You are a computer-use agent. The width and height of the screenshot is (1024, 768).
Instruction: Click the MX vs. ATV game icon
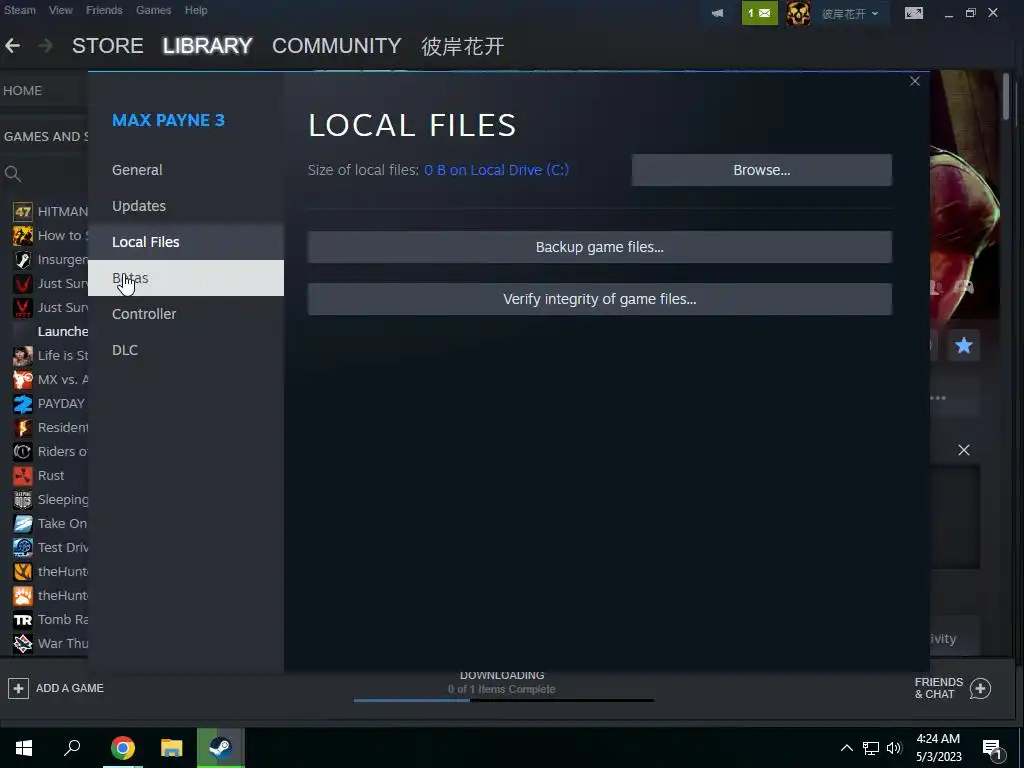(23, 379)
